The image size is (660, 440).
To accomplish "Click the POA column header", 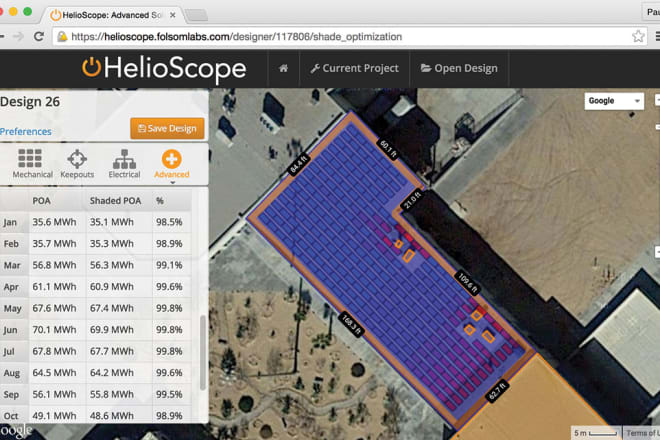I will [41, 201].
